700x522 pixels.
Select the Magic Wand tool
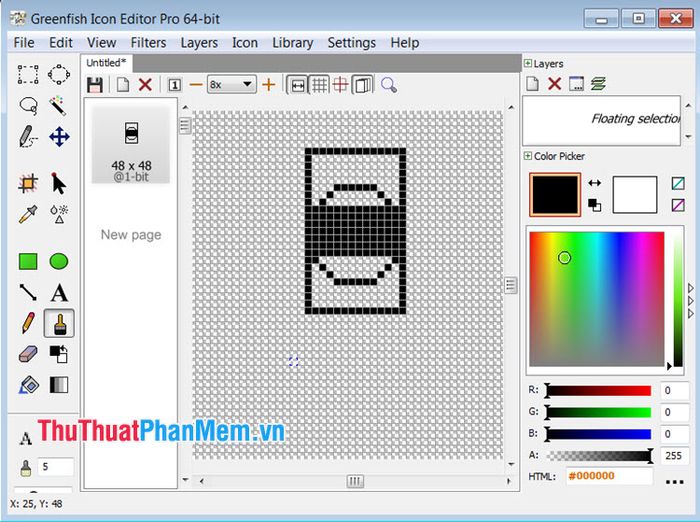coord(58,106)
